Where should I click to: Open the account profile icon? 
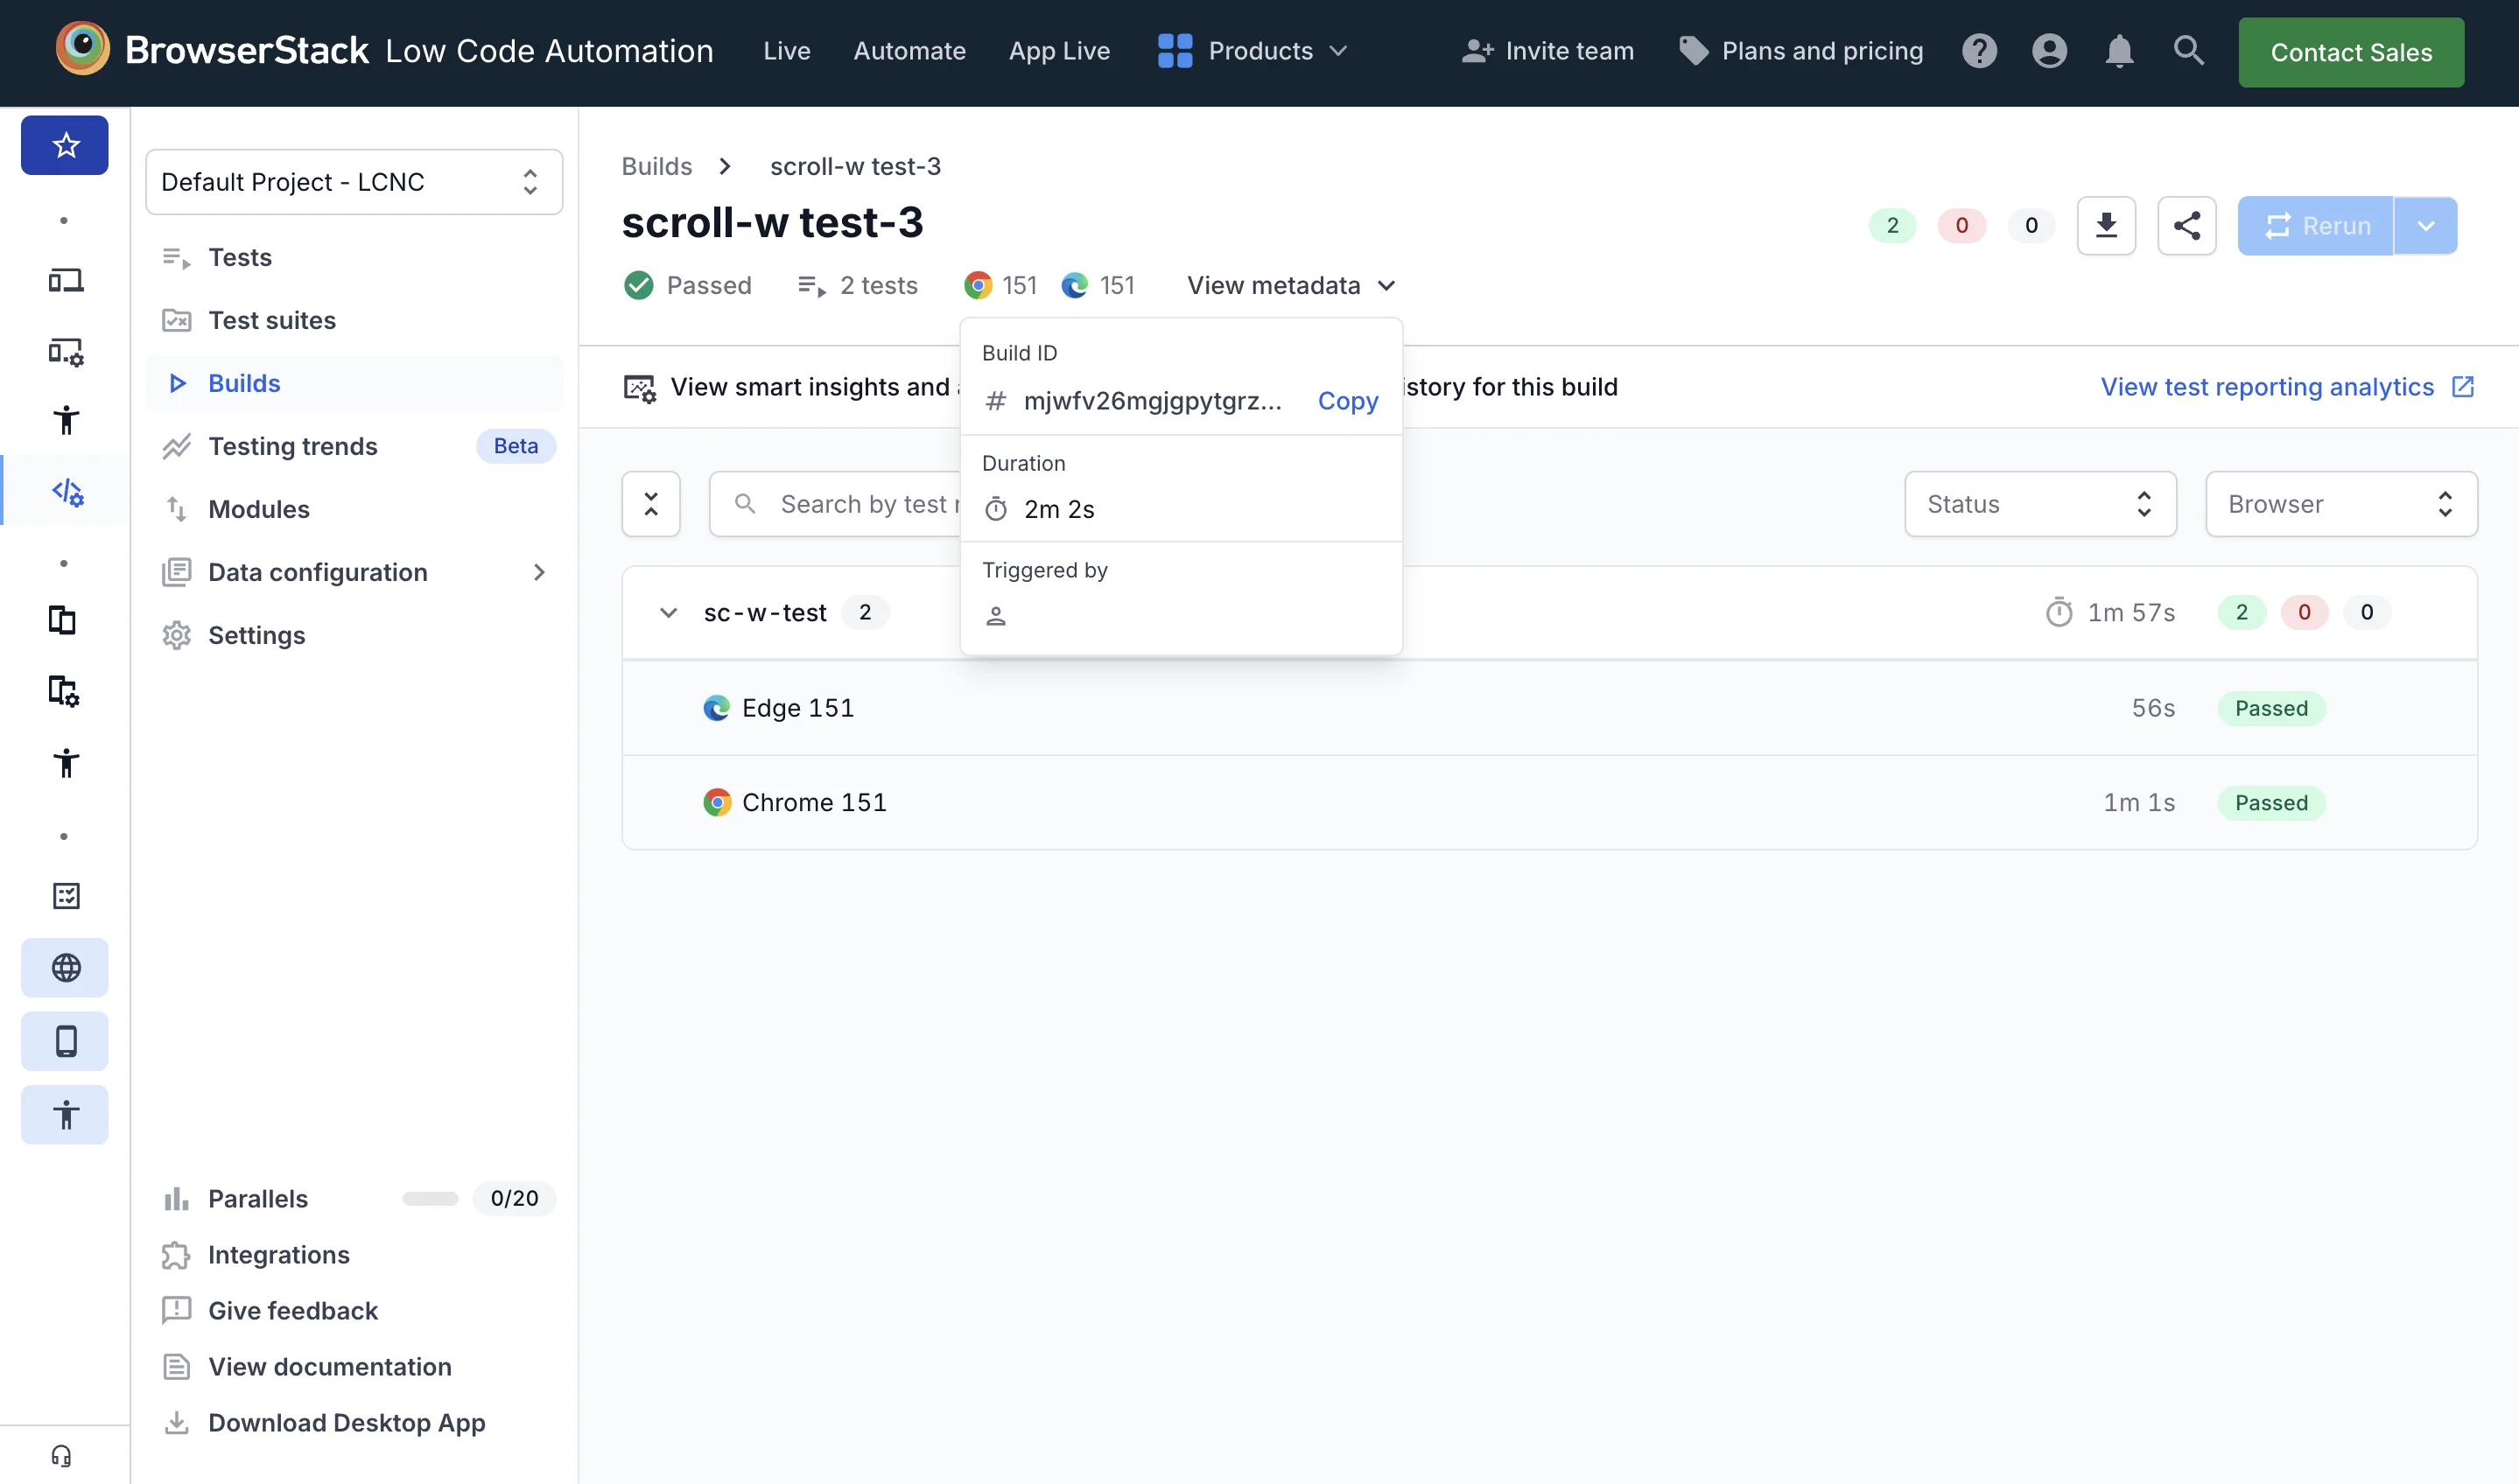(2049, 51)
